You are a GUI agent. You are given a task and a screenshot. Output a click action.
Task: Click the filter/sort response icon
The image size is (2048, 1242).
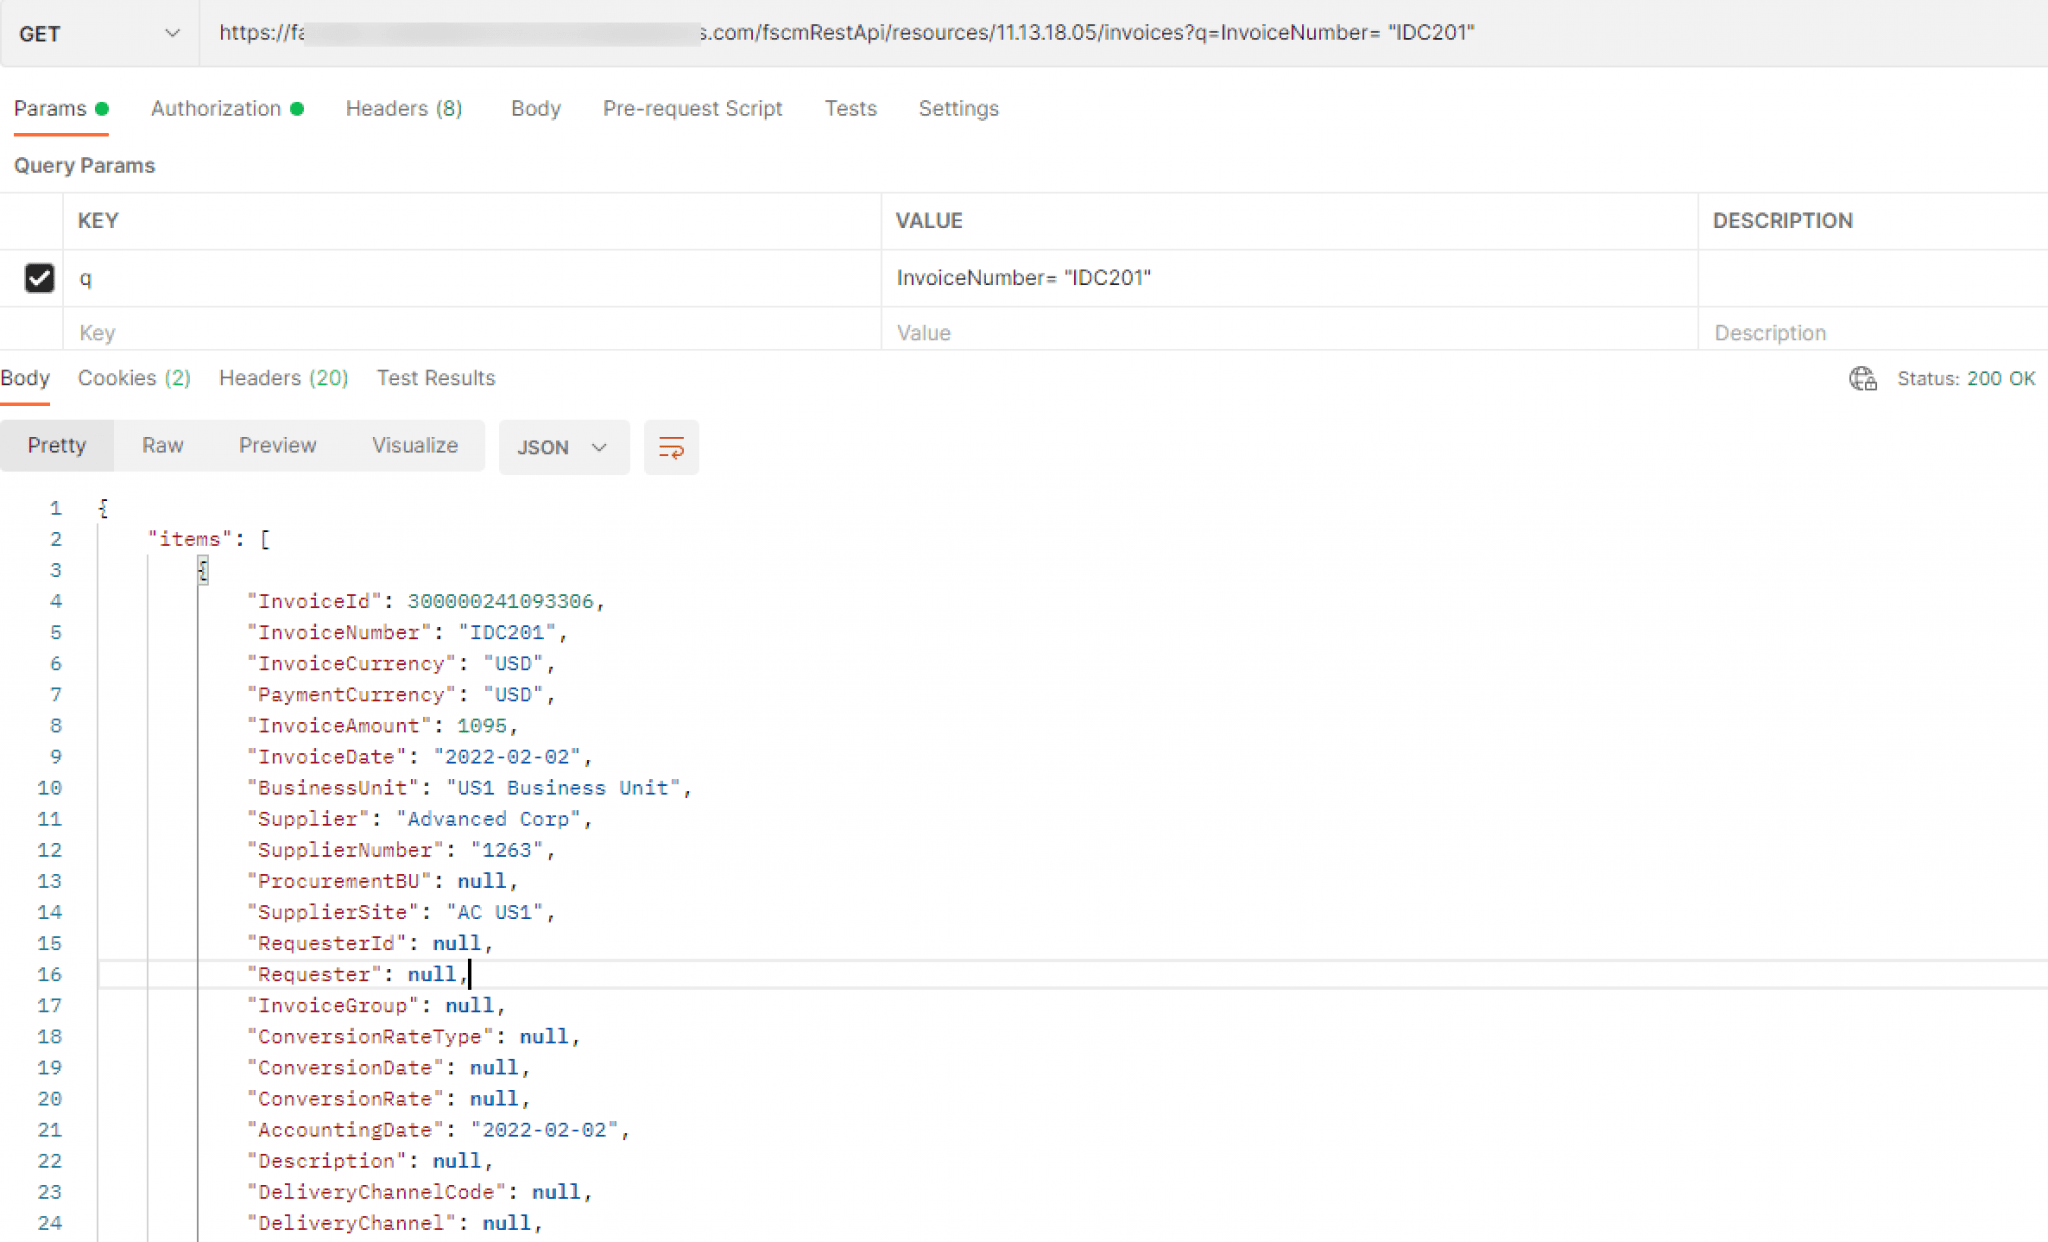(670, 446)
